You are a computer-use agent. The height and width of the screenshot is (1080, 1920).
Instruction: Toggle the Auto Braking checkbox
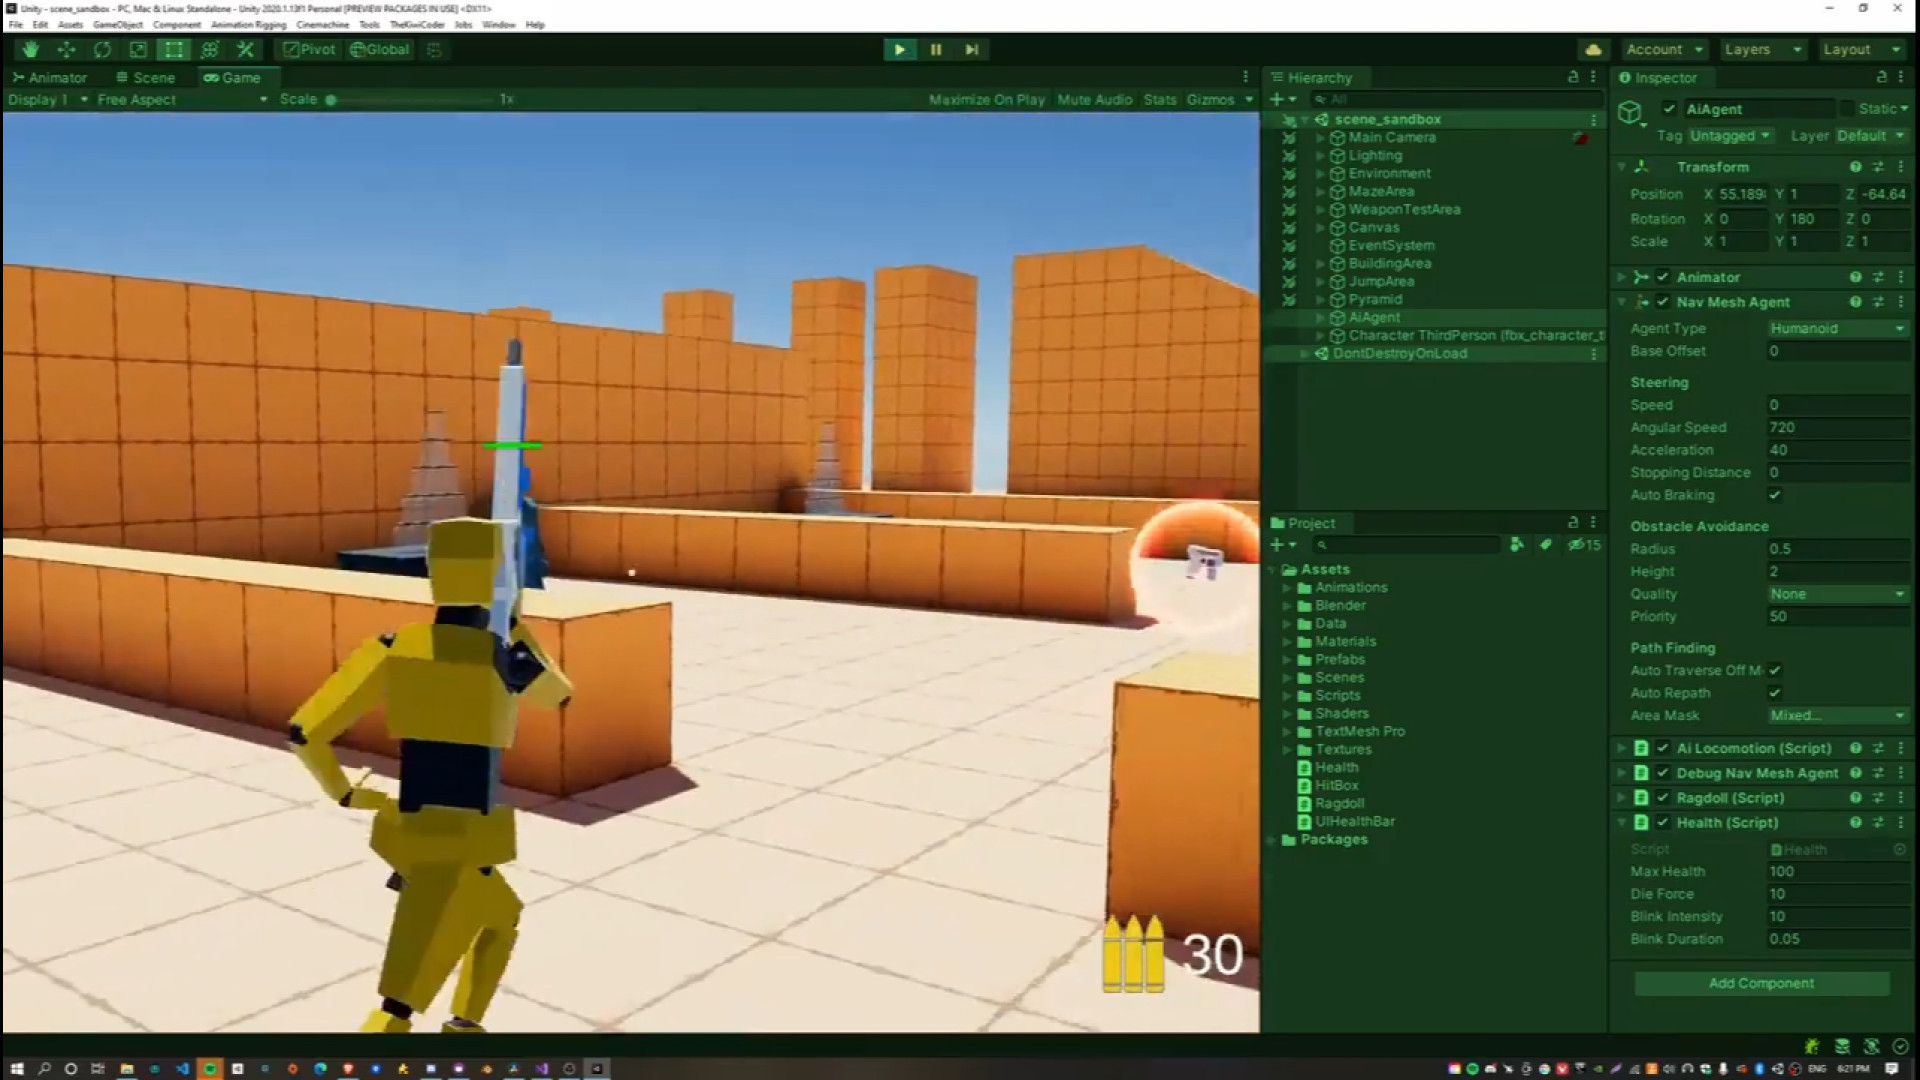[x=1775, y=495]
